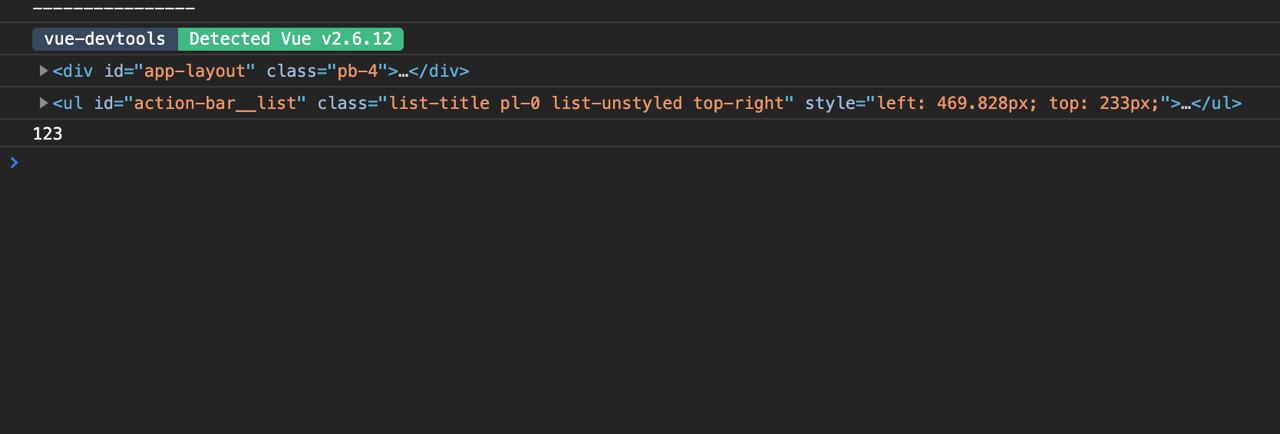Click the console prompt chevron
The image size is (1280, 434).
point(14,162)
